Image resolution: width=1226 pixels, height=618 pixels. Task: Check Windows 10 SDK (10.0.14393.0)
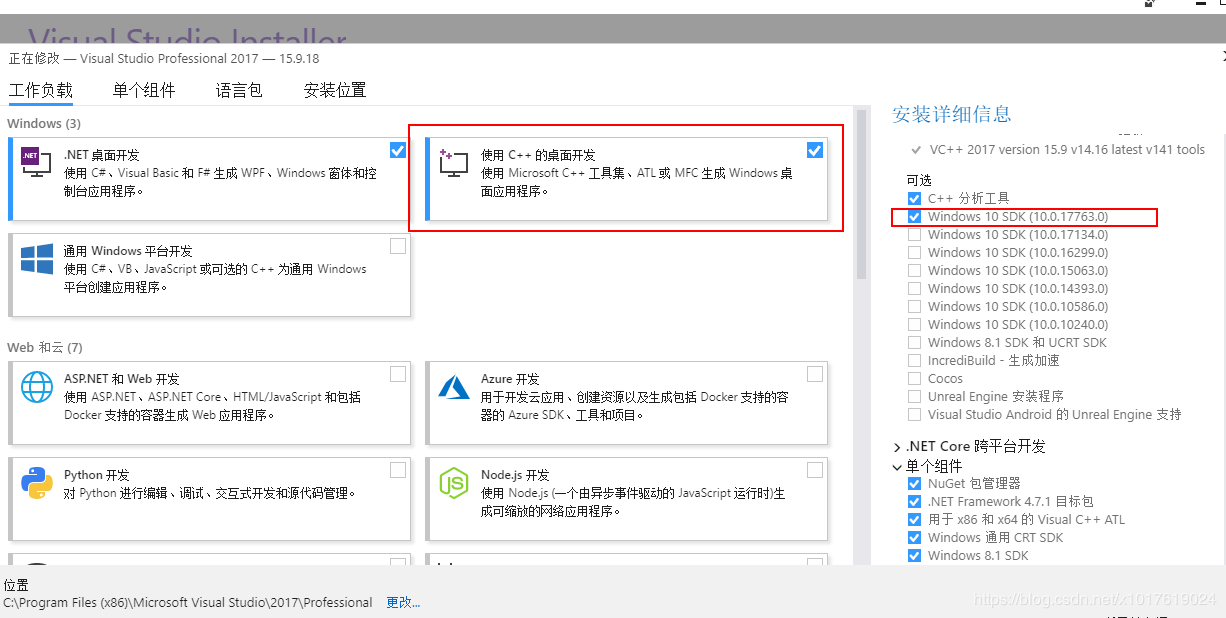pyautogui.click(x=914, y=288)
